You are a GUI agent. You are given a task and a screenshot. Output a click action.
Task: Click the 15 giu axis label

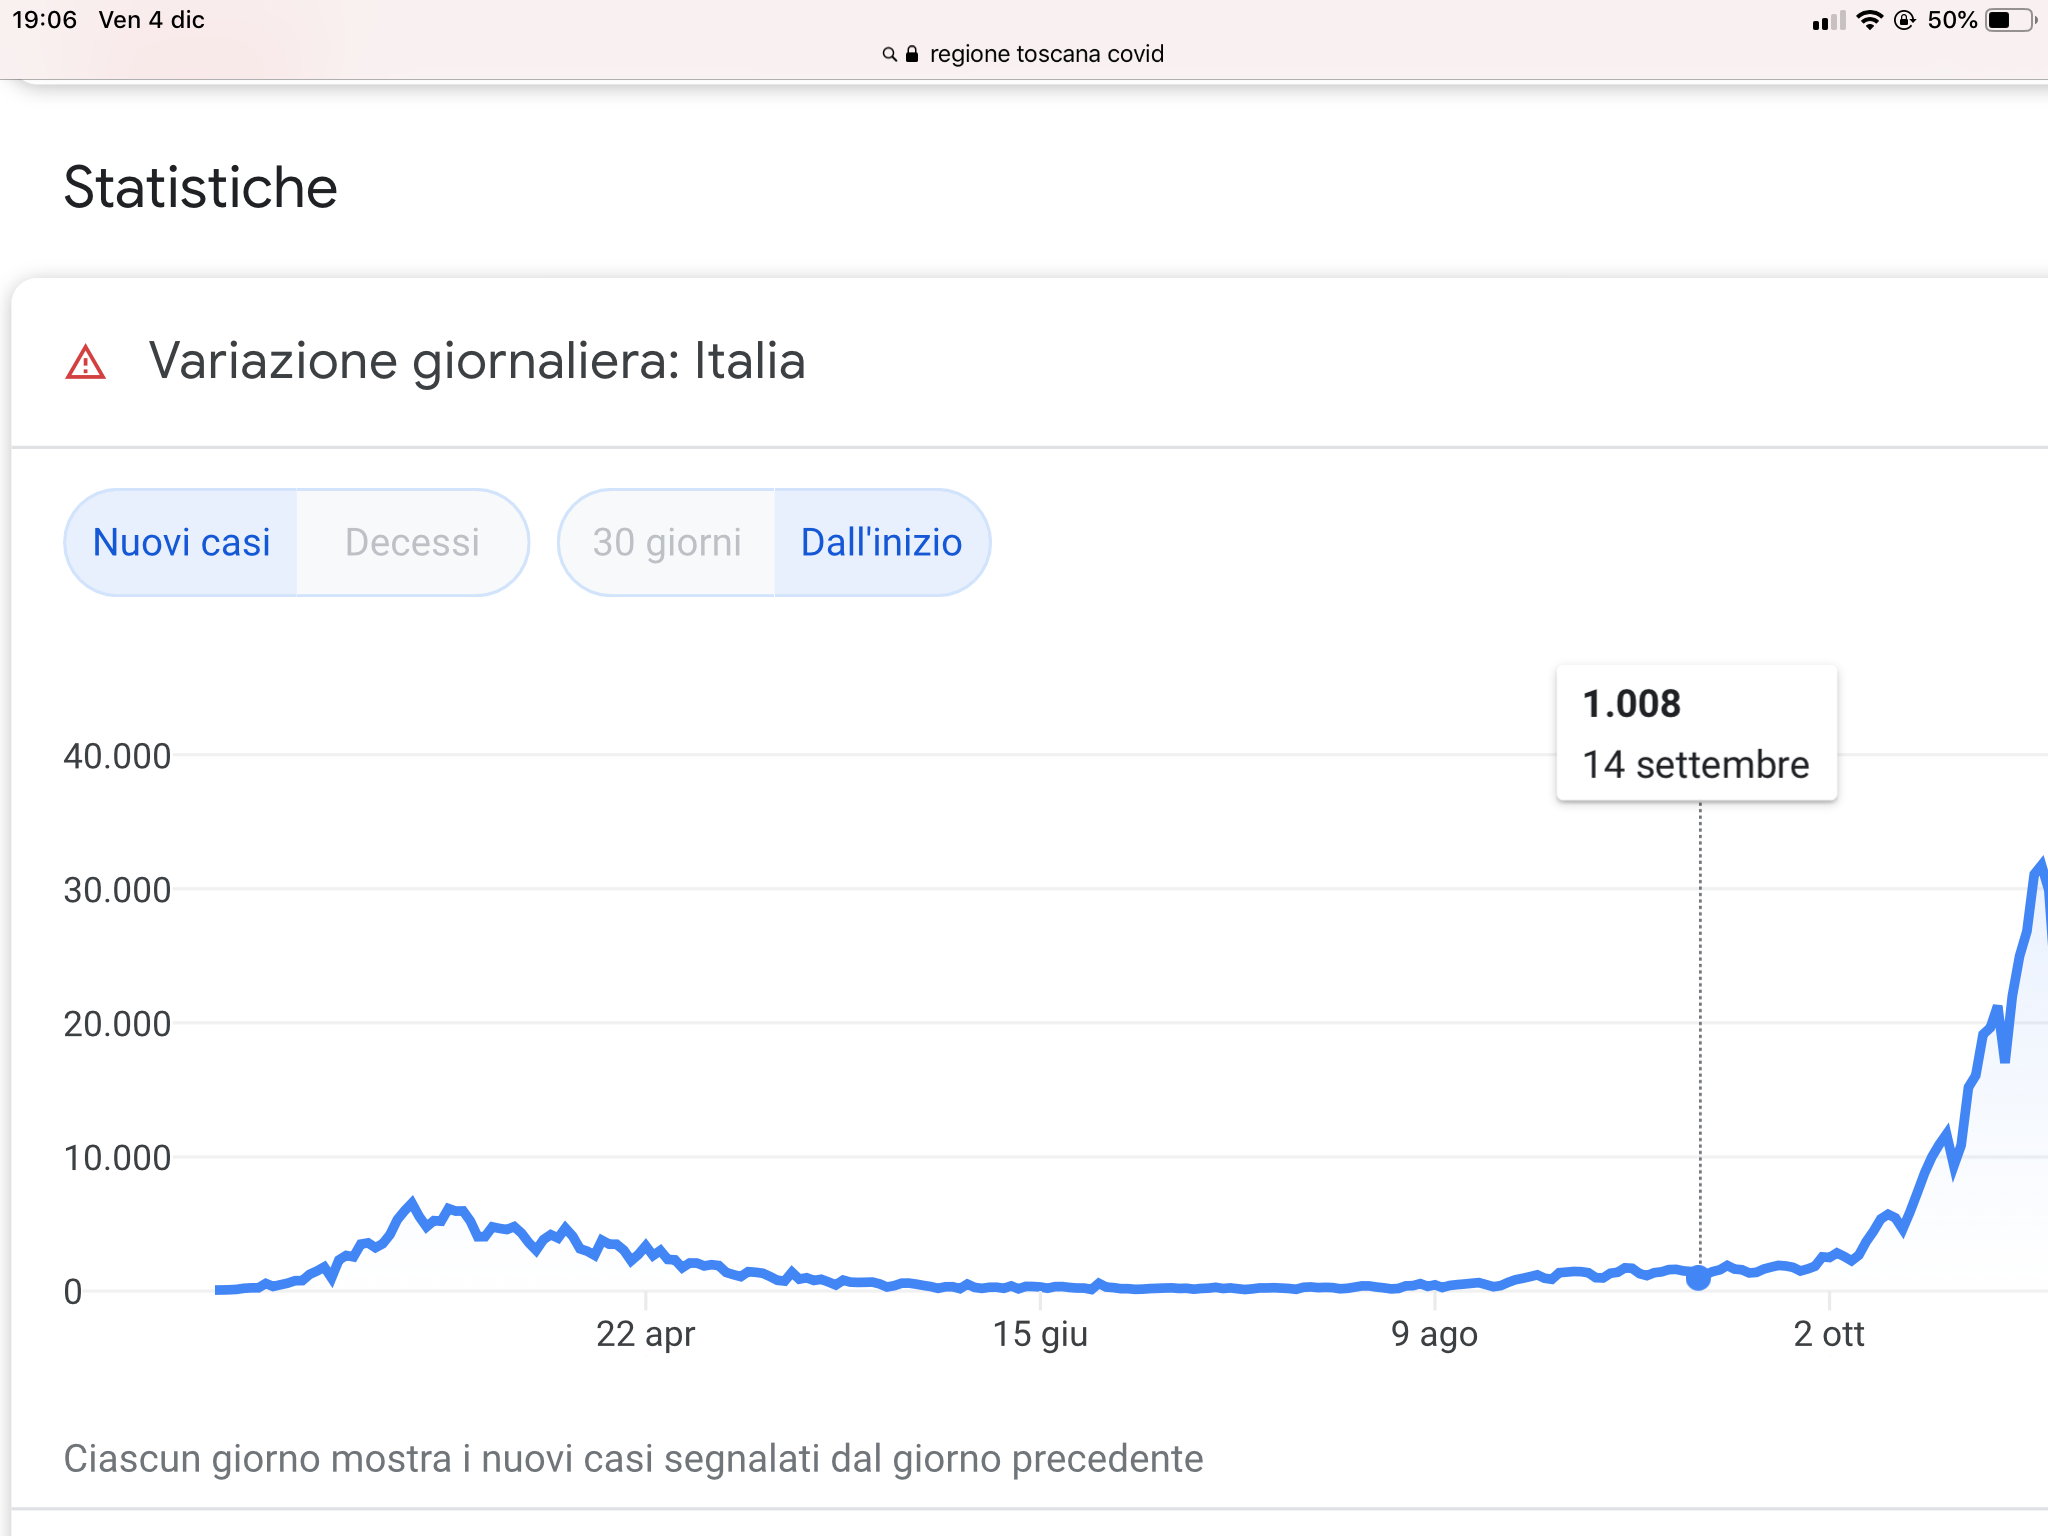[1040, 1335]
